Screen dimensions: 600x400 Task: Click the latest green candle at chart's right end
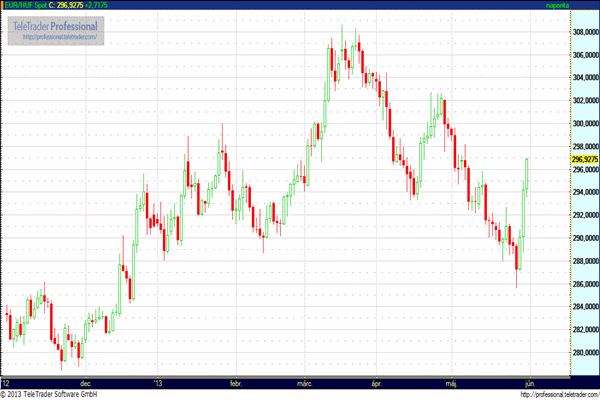pos(527,172)
